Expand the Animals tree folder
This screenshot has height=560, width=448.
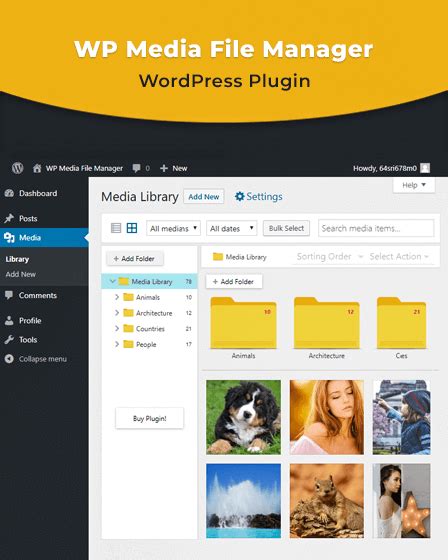(117, 297)
